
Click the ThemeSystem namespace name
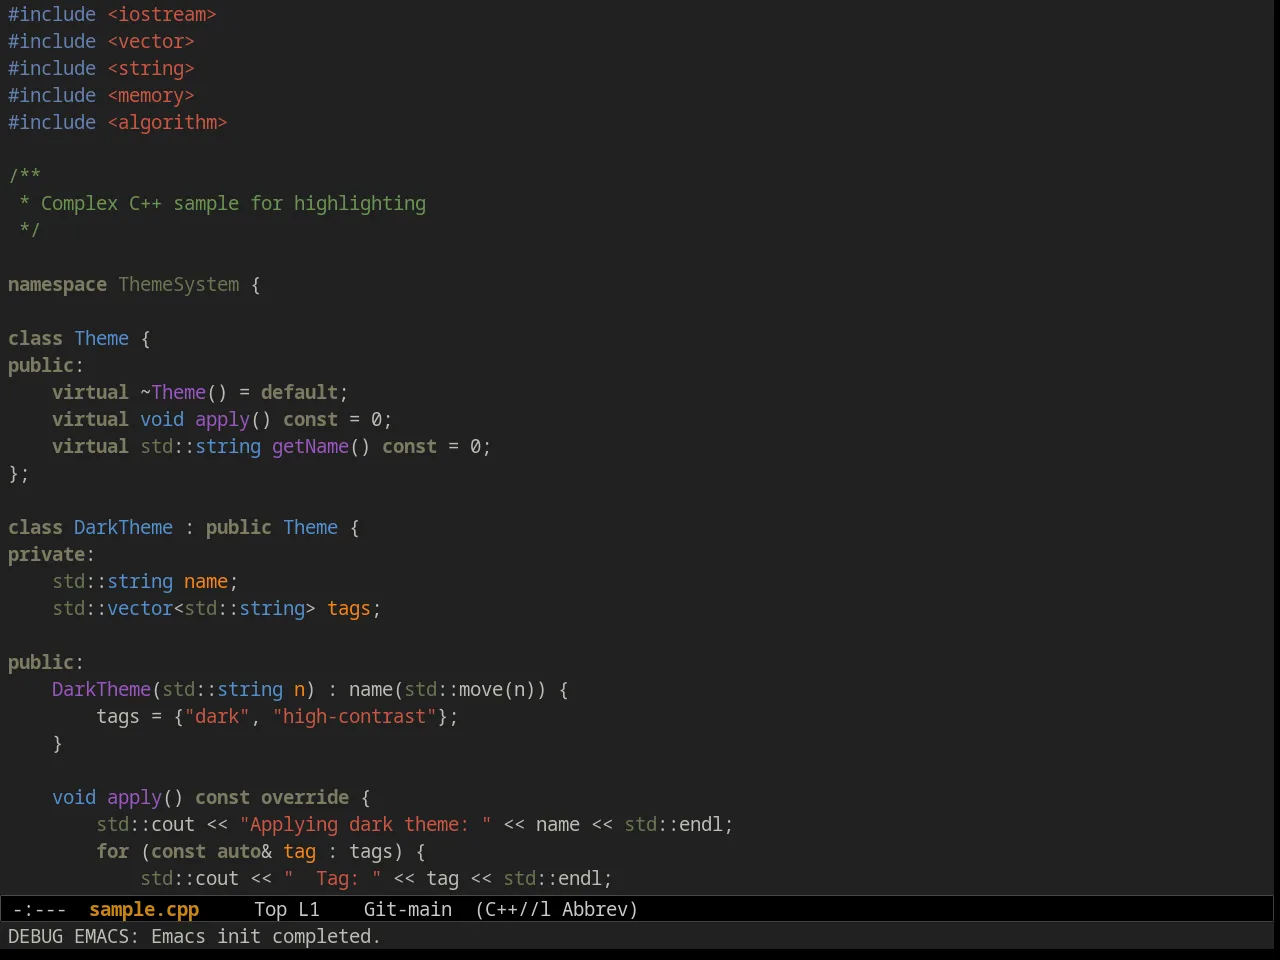pos(179,284)
